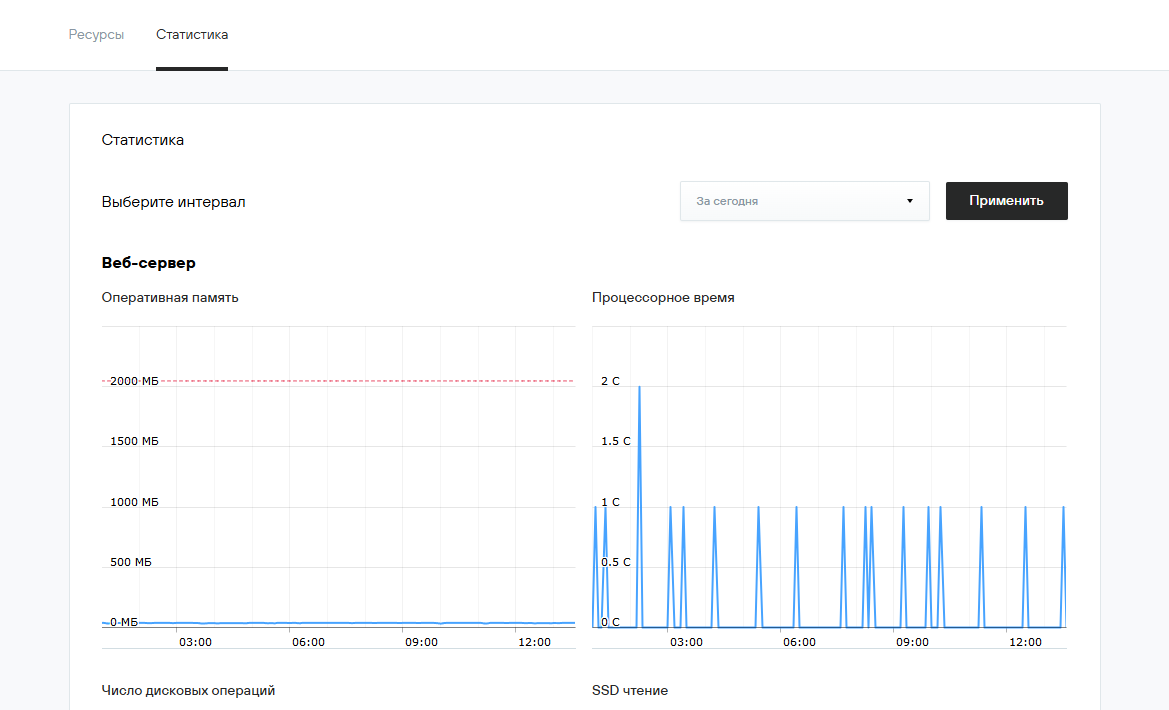
Task: Click the SSD чтение chart title
Action: (630, 690)
